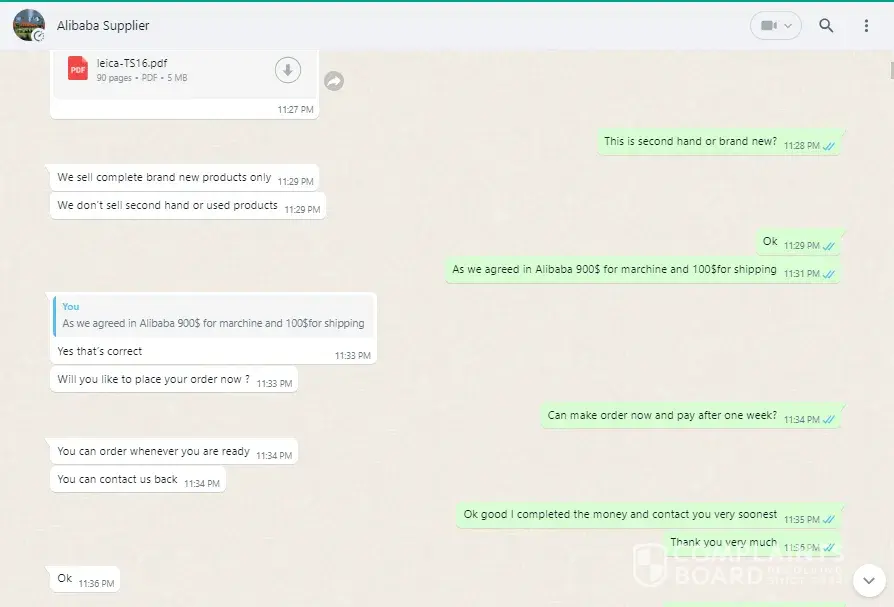Select message 'You can contact us back'
The image size is (894, 607).
[137, 479]
